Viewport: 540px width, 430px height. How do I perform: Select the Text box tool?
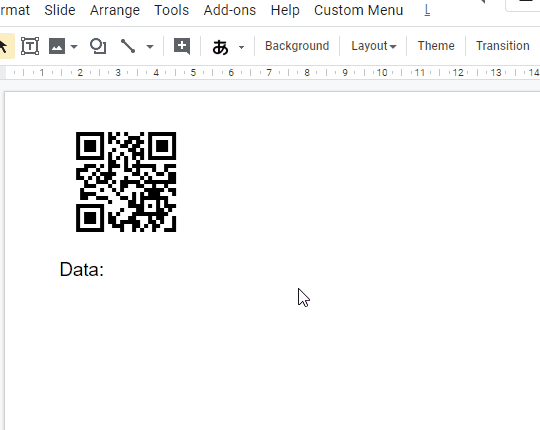click(30, 46)
